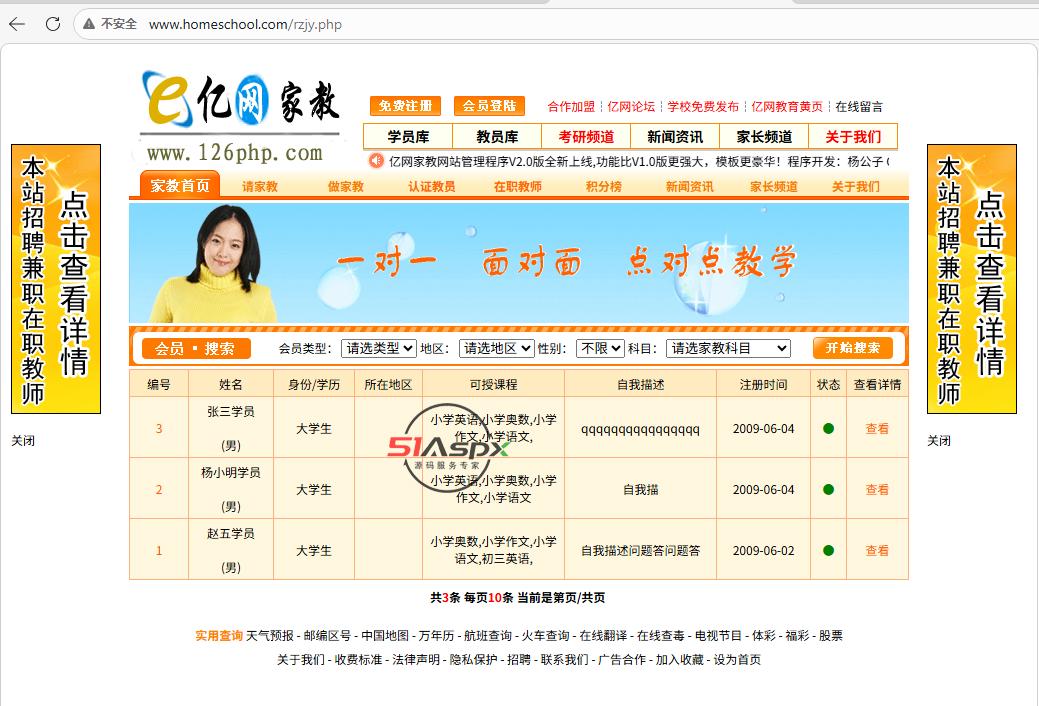This screenshot has width=1039, height=706.
Task: Click the right 本站招聘兼职在职教师 banner
Action: [971, 279]
